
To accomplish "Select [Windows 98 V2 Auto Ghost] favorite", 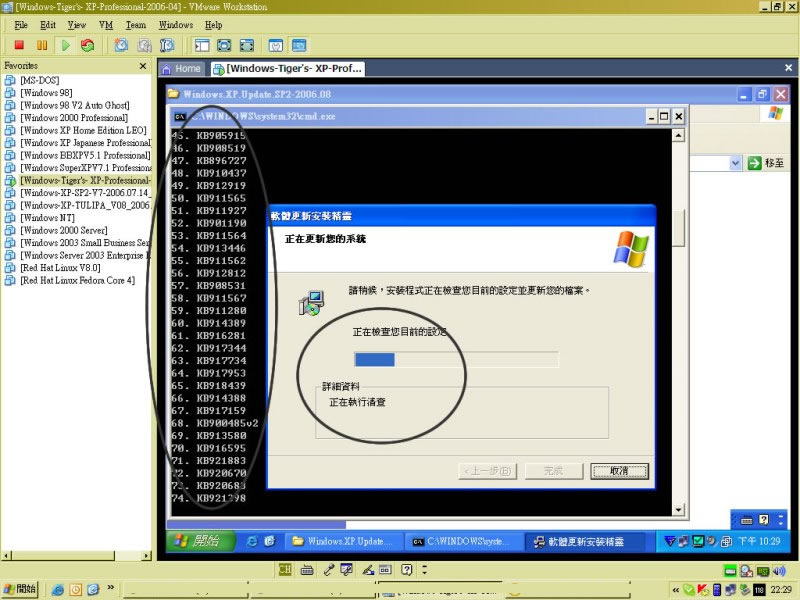I will click(74, 105).
